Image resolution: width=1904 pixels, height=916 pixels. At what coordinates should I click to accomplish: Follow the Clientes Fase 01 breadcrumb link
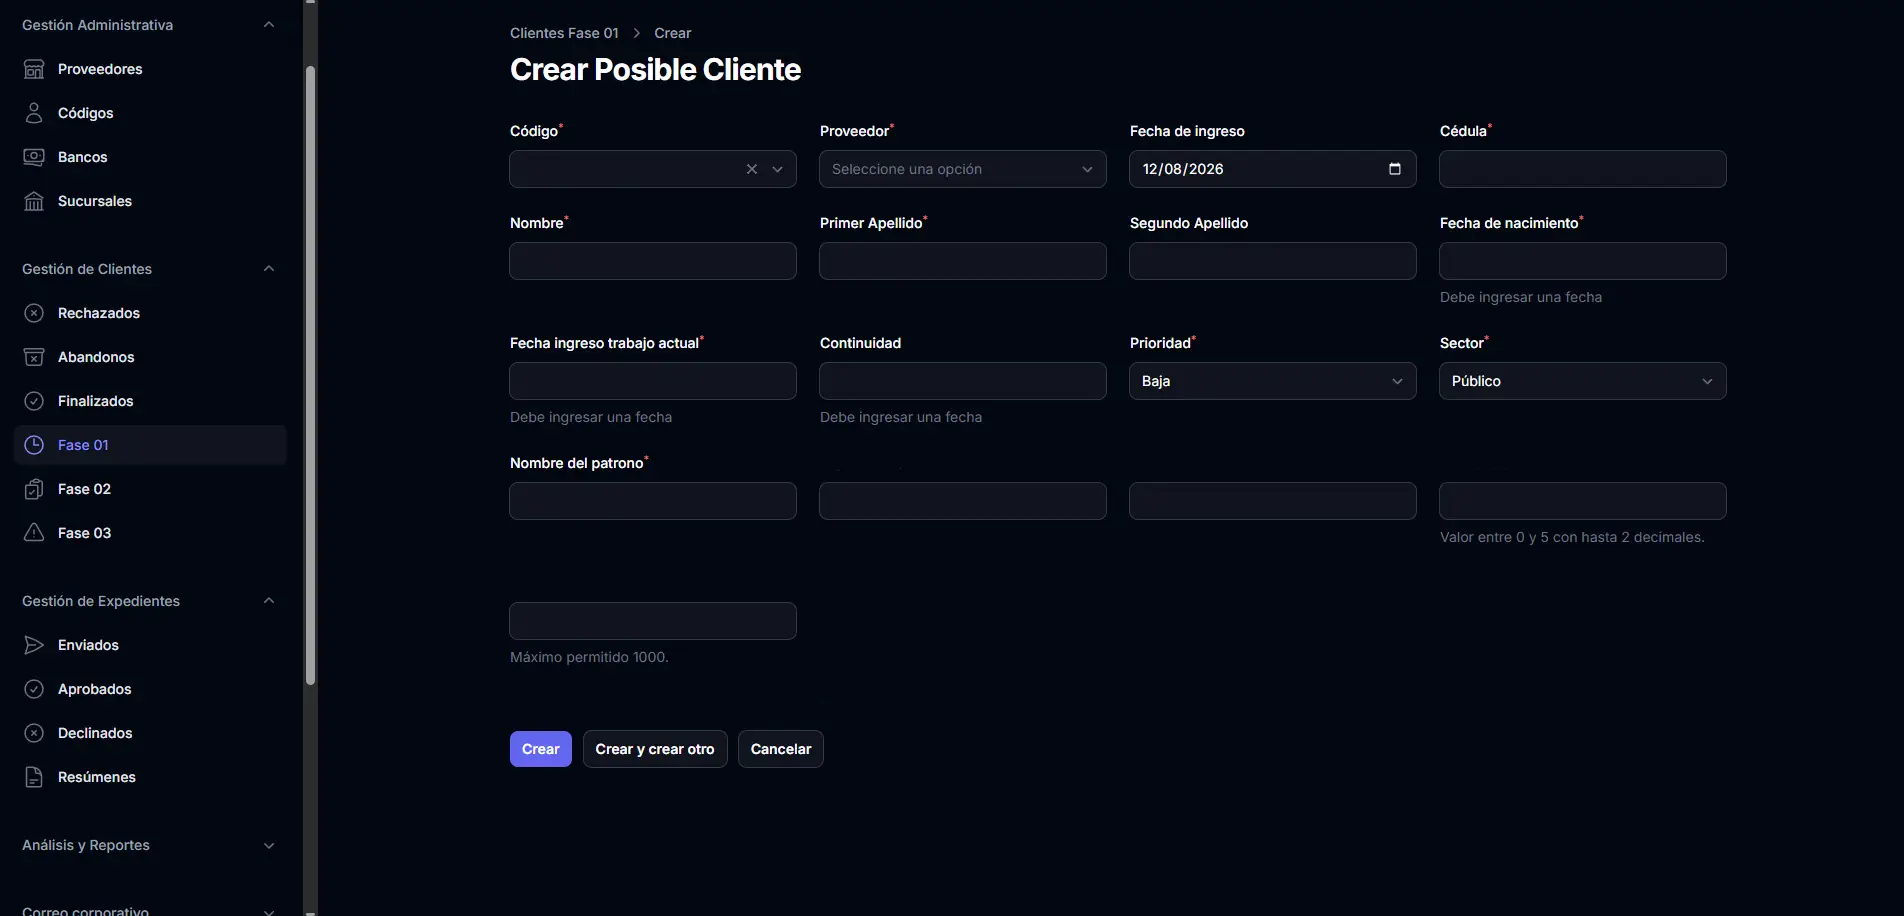(x=564, y=33)
